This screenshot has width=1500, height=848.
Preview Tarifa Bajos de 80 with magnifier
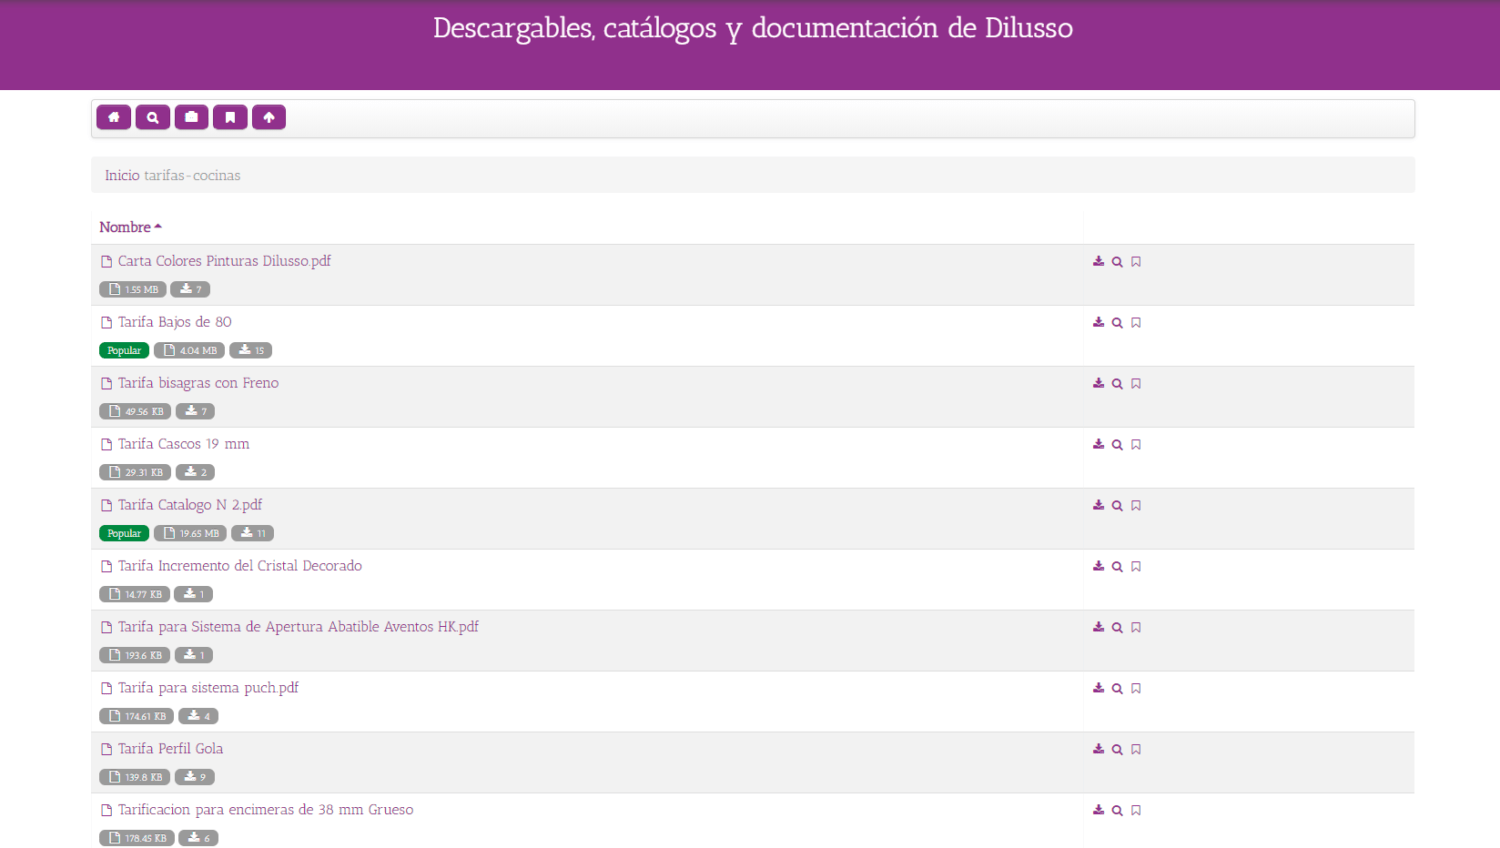point(1117,323)
